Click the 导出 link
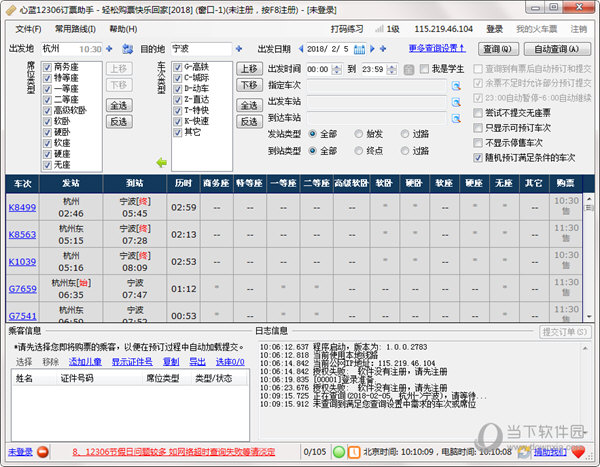Screen dimensions: 600x467 click(x=197, y=362)
